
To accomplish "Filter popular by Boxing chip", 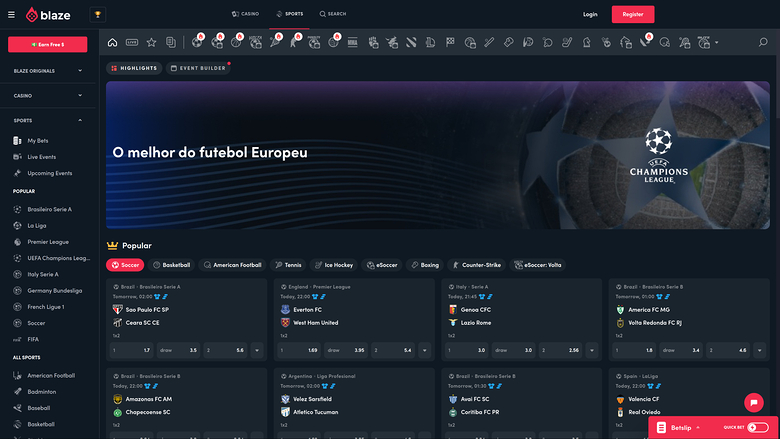I will (424, 265).
